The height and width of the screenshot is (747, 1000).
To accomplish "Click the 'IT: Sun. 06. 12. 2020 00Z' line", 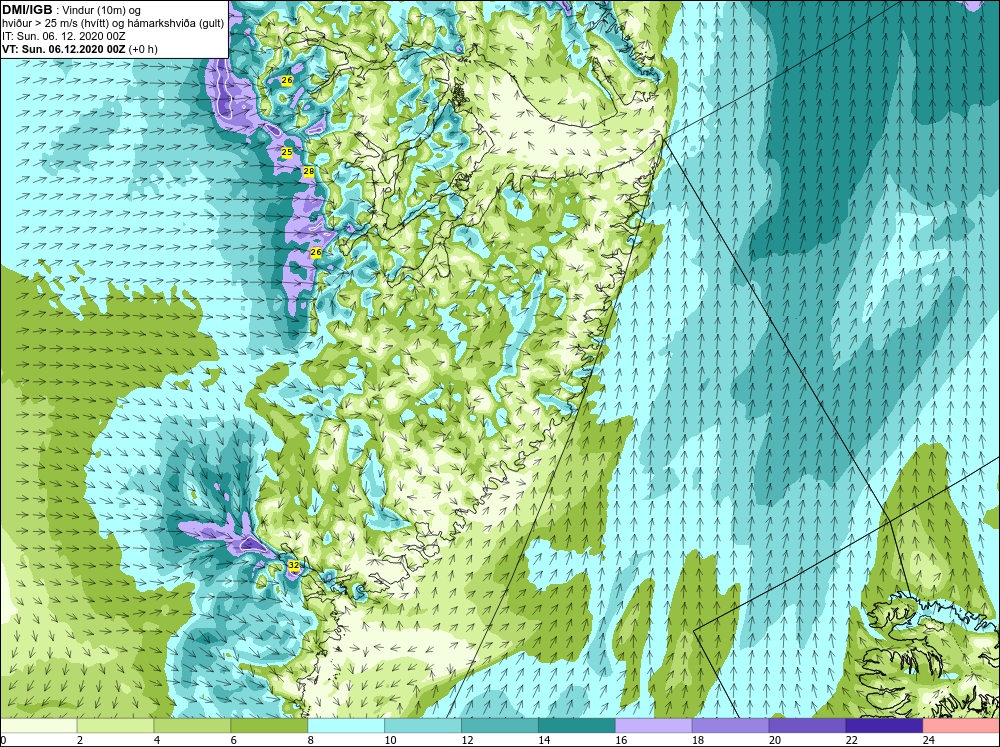I will (64, 36).
